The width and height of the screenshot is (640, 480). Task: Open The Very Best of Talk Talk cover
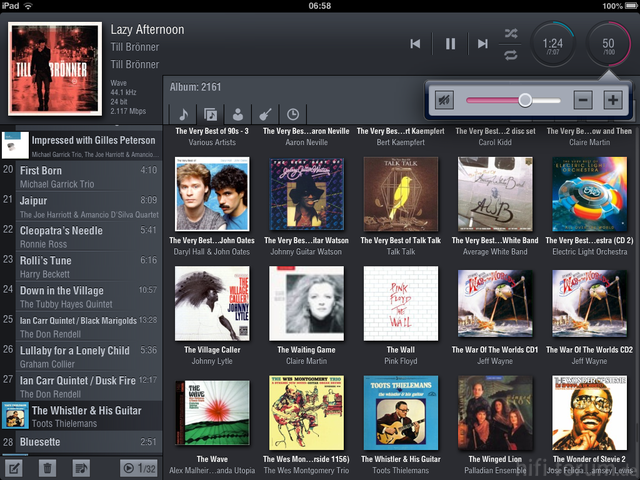(x=401, y=194)
